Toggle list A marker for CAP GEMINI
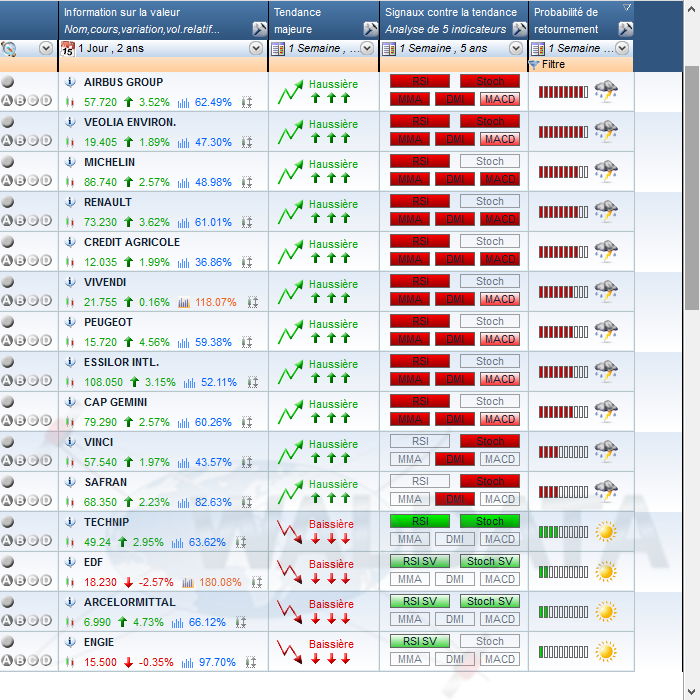 (7, 421)
